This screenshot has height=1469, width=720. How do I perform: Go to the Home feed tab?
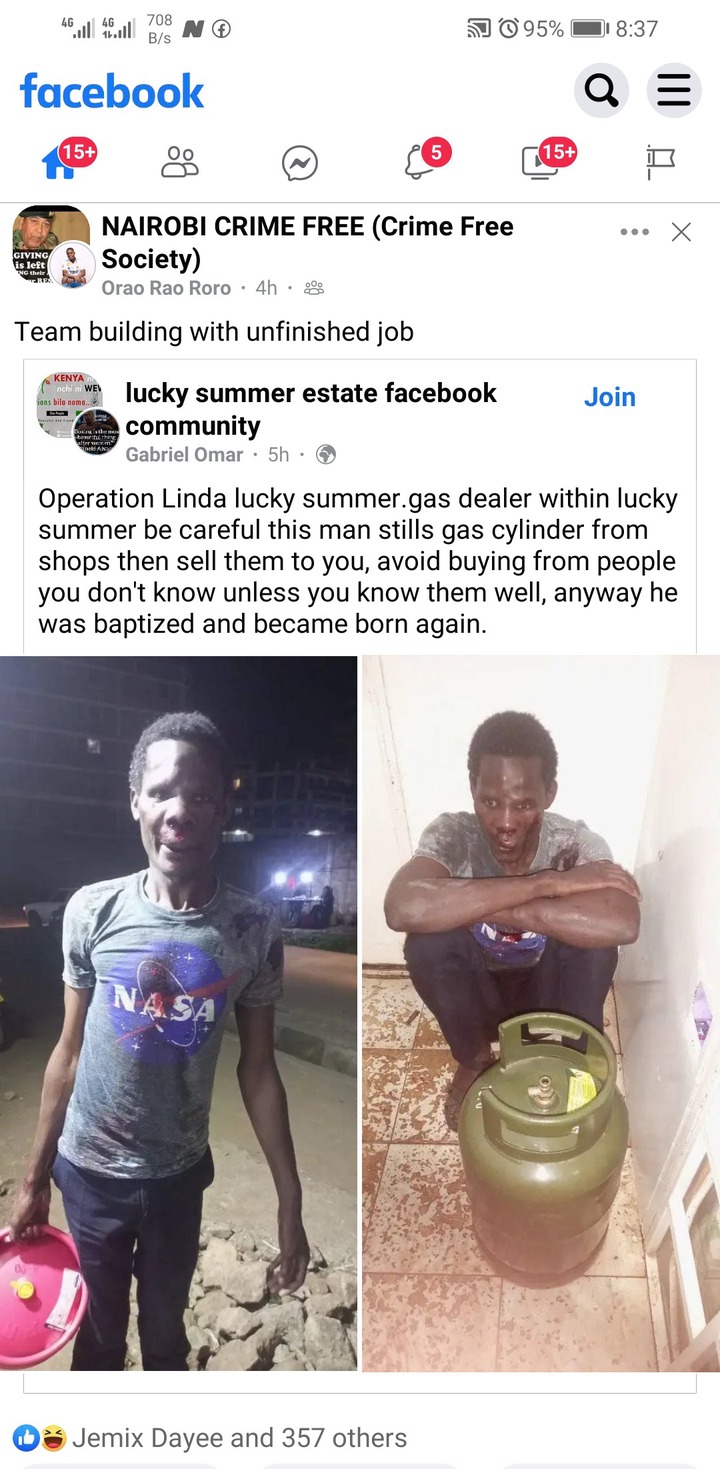(x=60, y=162)
